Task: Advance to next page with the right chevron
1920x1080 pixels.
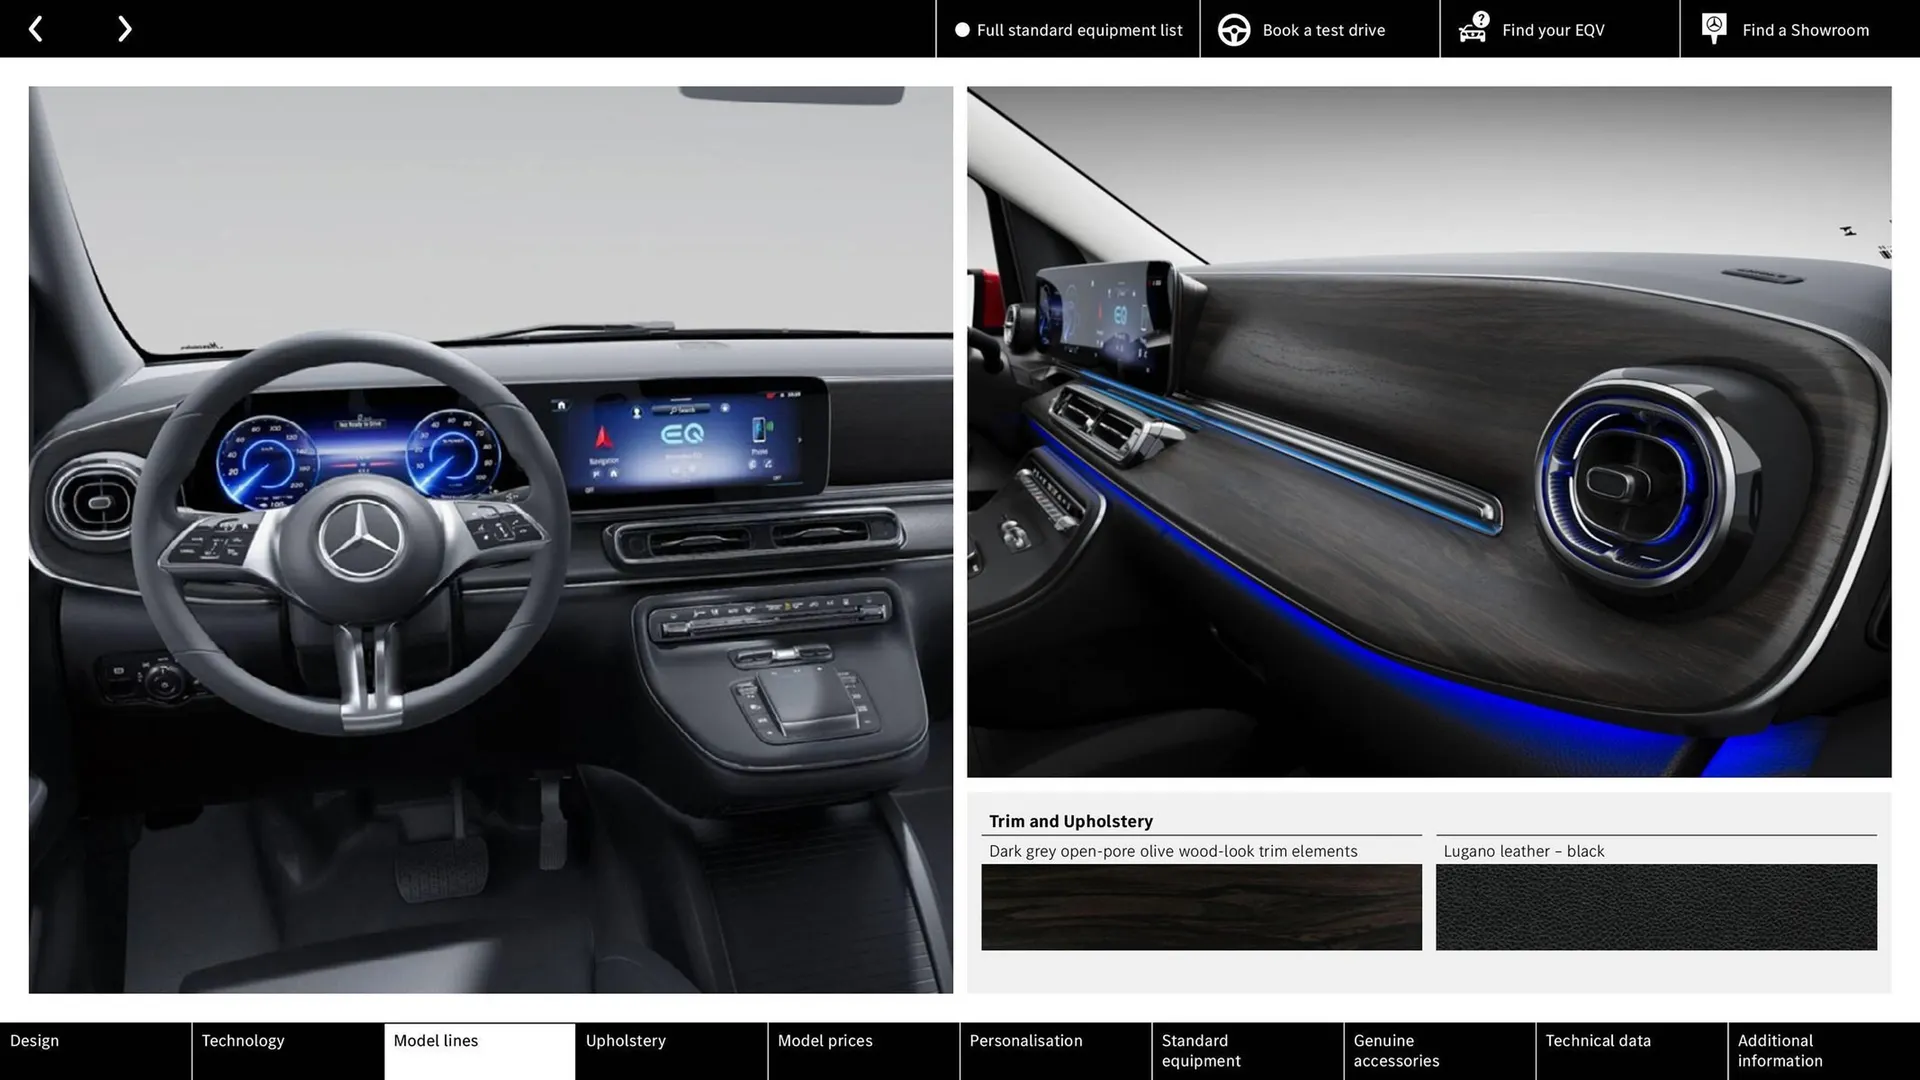Action: point(124,29)
